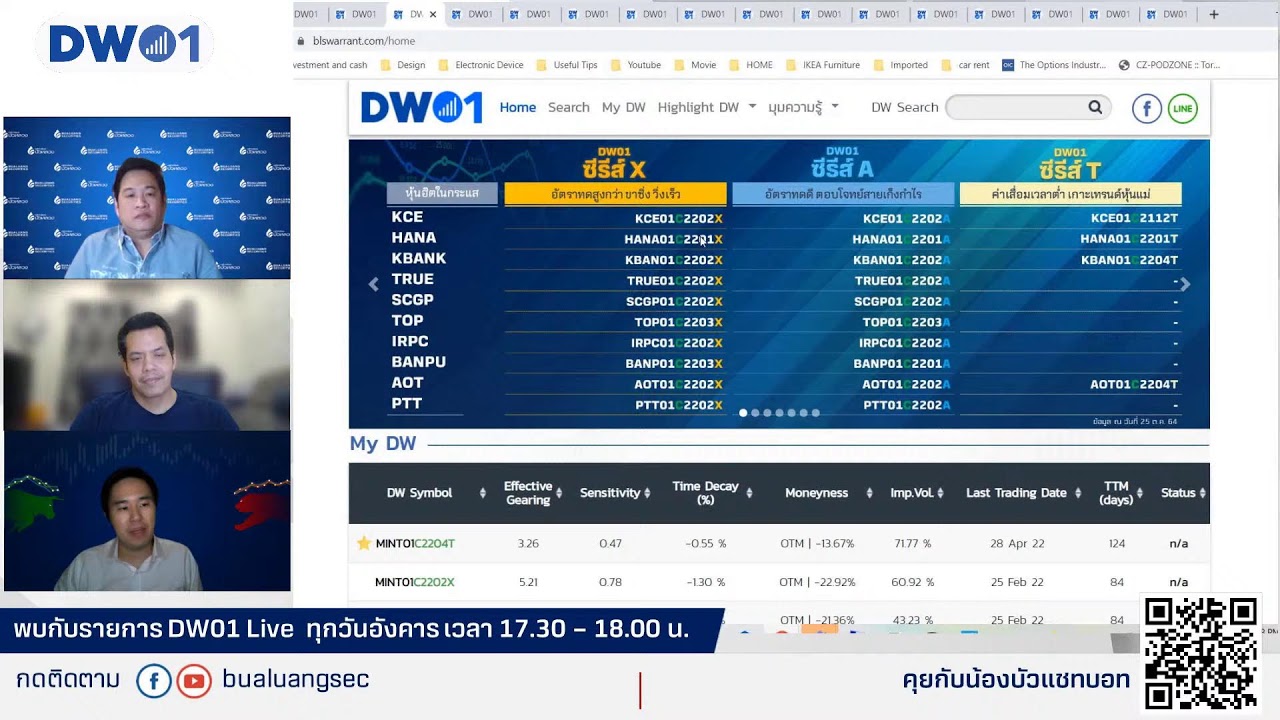Click the OTM | -22.92% moneyness cell

[817, 582]
